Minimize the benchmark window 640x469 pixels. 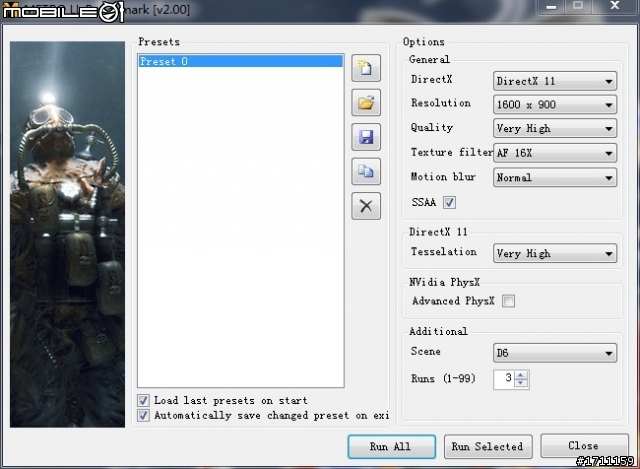click(x=551, y=6)
